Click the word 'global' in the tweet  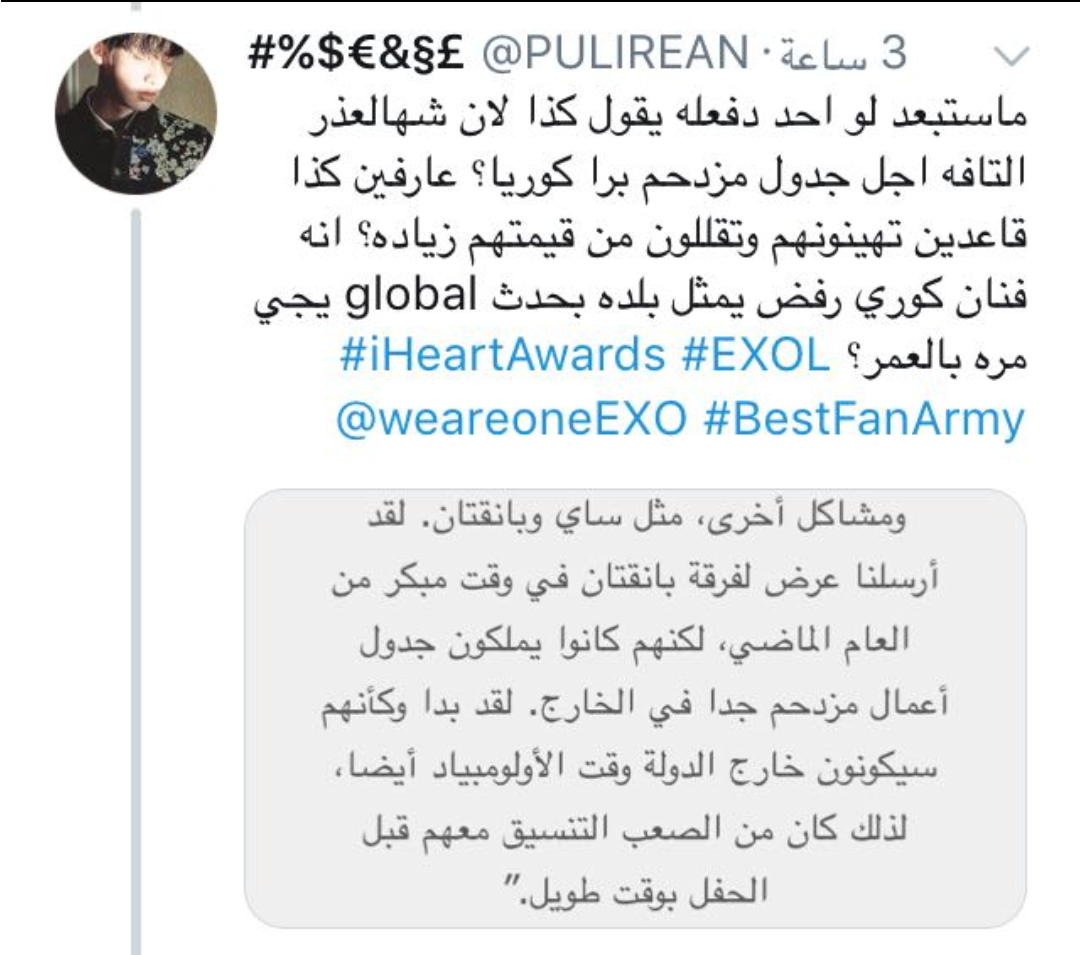pos(411,295)
